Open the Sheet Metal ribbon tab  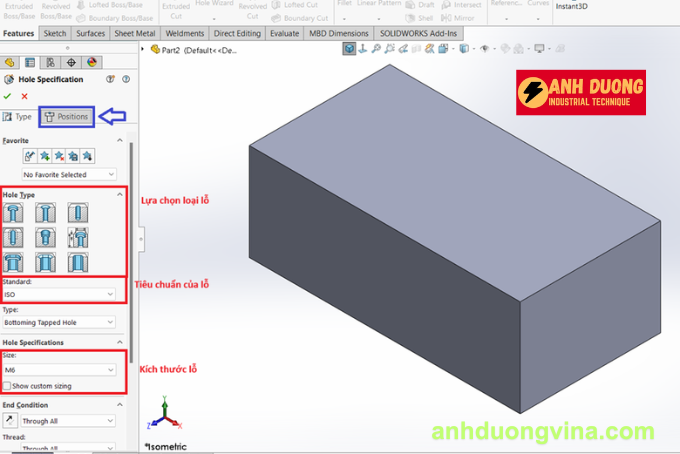(x=133, y=33)
